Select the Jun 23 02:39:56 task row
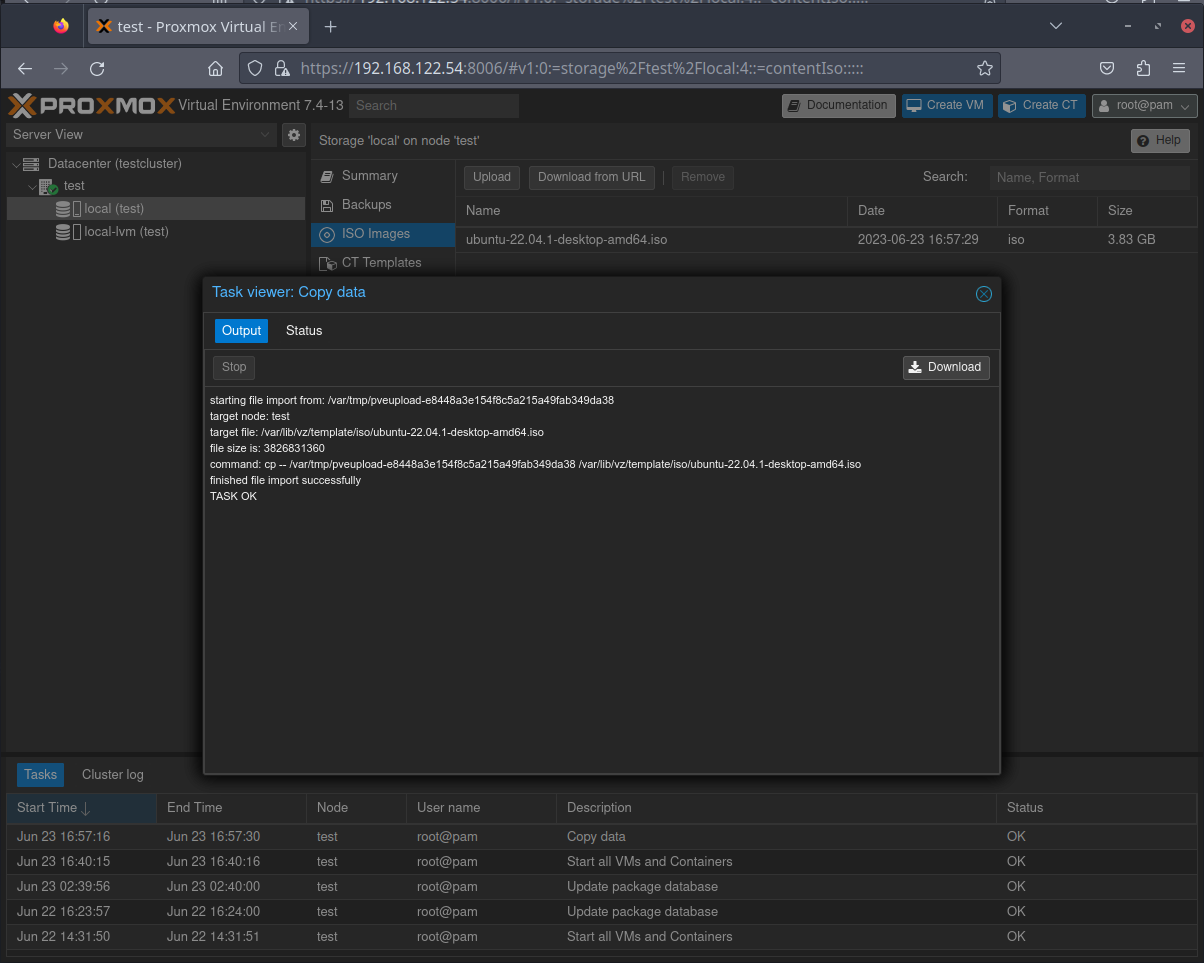 601,886
